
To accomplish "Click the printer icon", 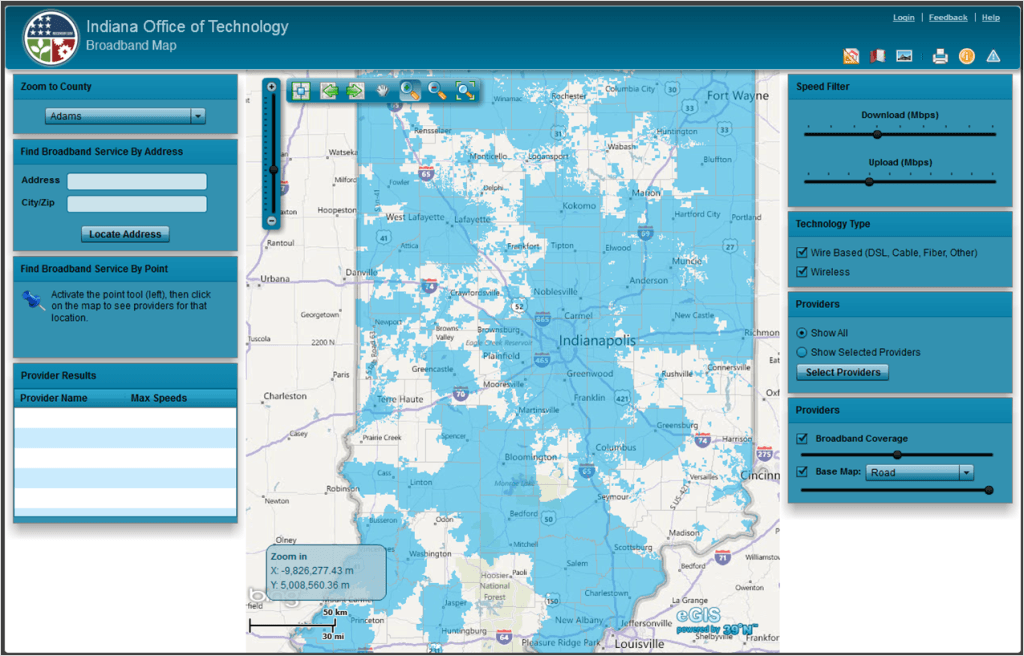I will point(940,56).
